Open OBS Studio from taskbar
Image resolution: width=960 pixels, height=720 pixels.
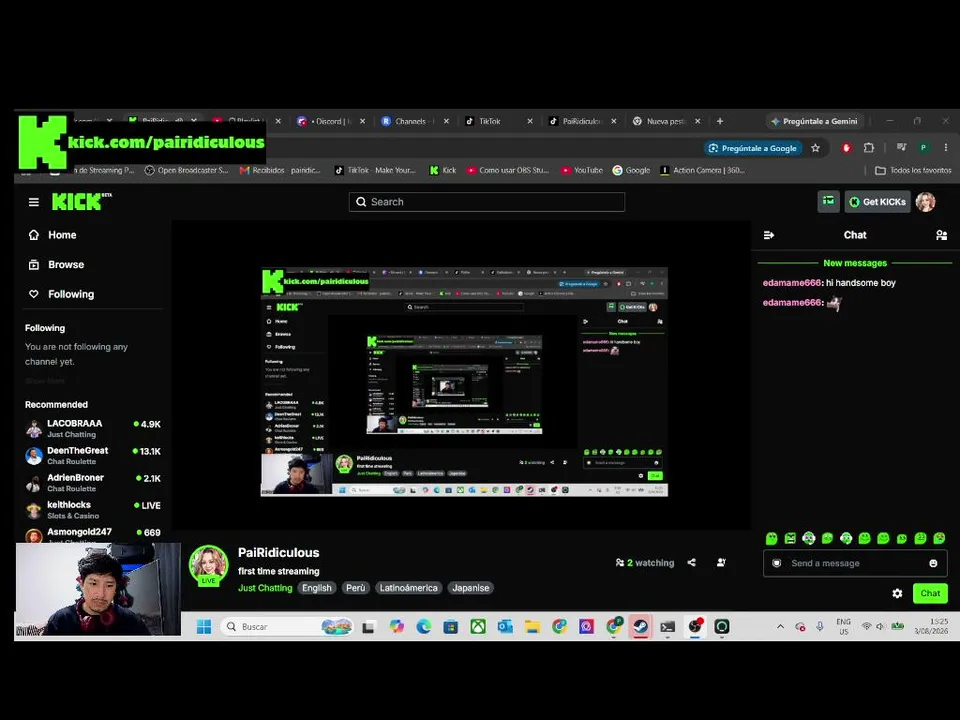(x=696, y=626)
